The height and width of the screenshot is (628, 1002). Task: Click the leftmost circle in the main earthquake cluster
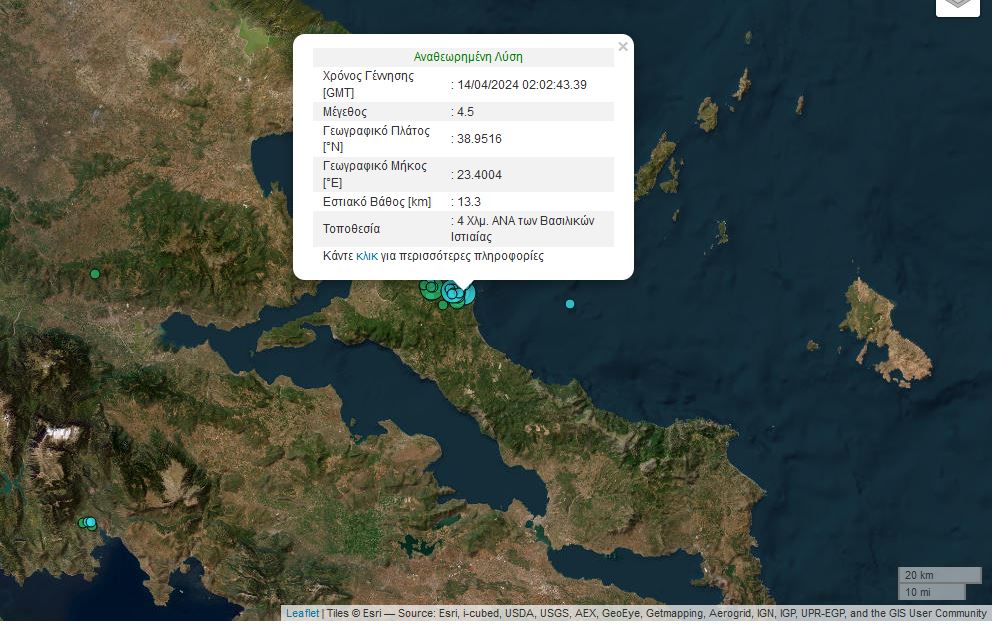point(424,288)
